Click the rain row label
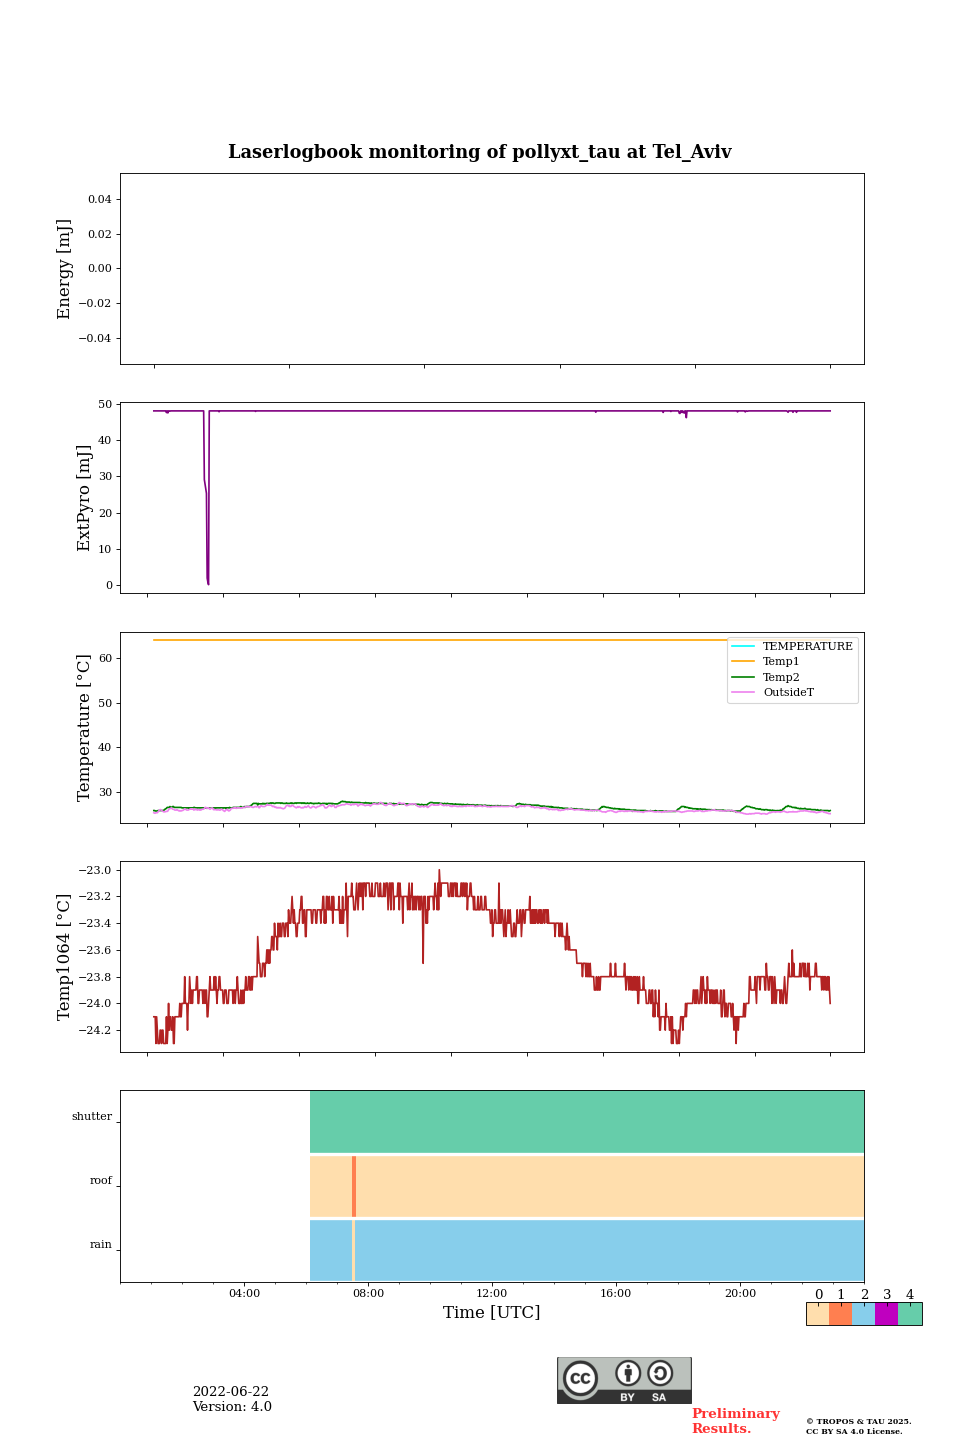960x1440 pixels. coord(101,1245)
